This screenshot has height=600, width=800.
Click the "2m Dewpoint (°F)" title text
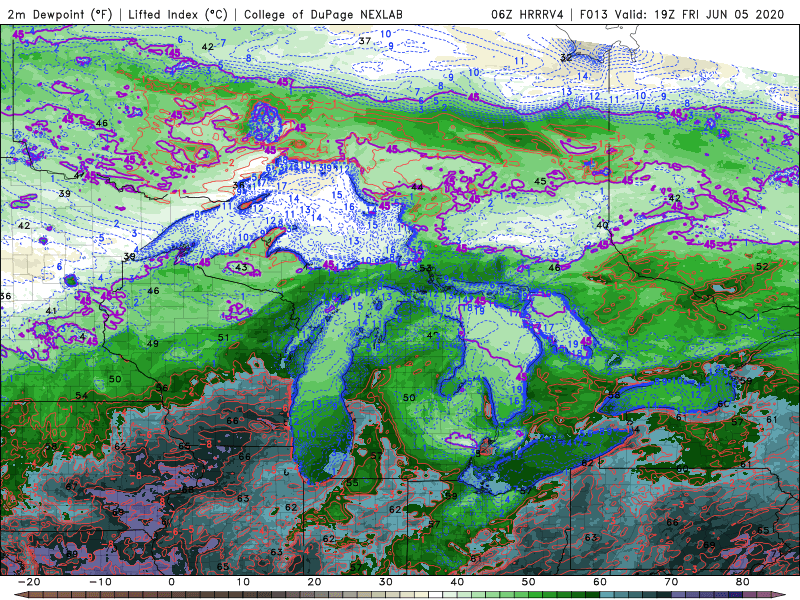pyautogui.click(x=60, y=15)
